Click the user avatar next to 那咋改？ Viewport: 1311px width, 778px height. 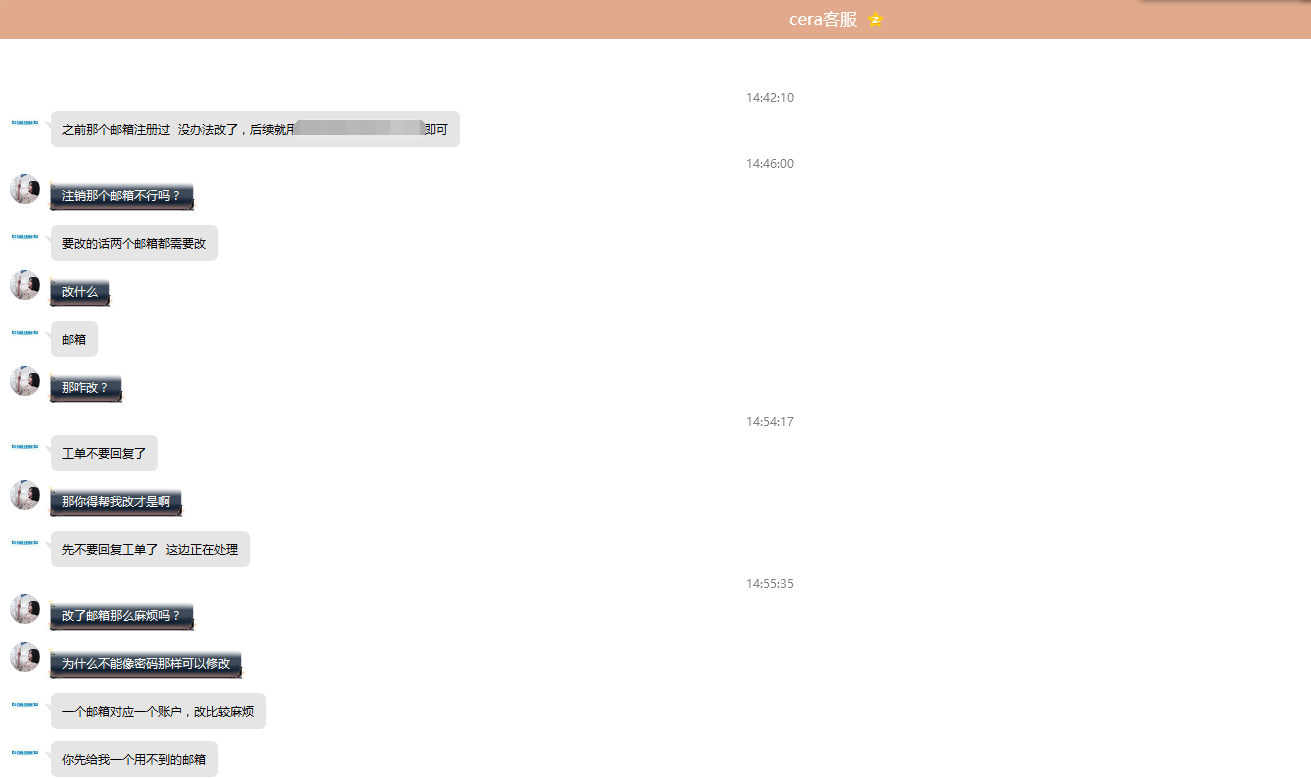25,381
